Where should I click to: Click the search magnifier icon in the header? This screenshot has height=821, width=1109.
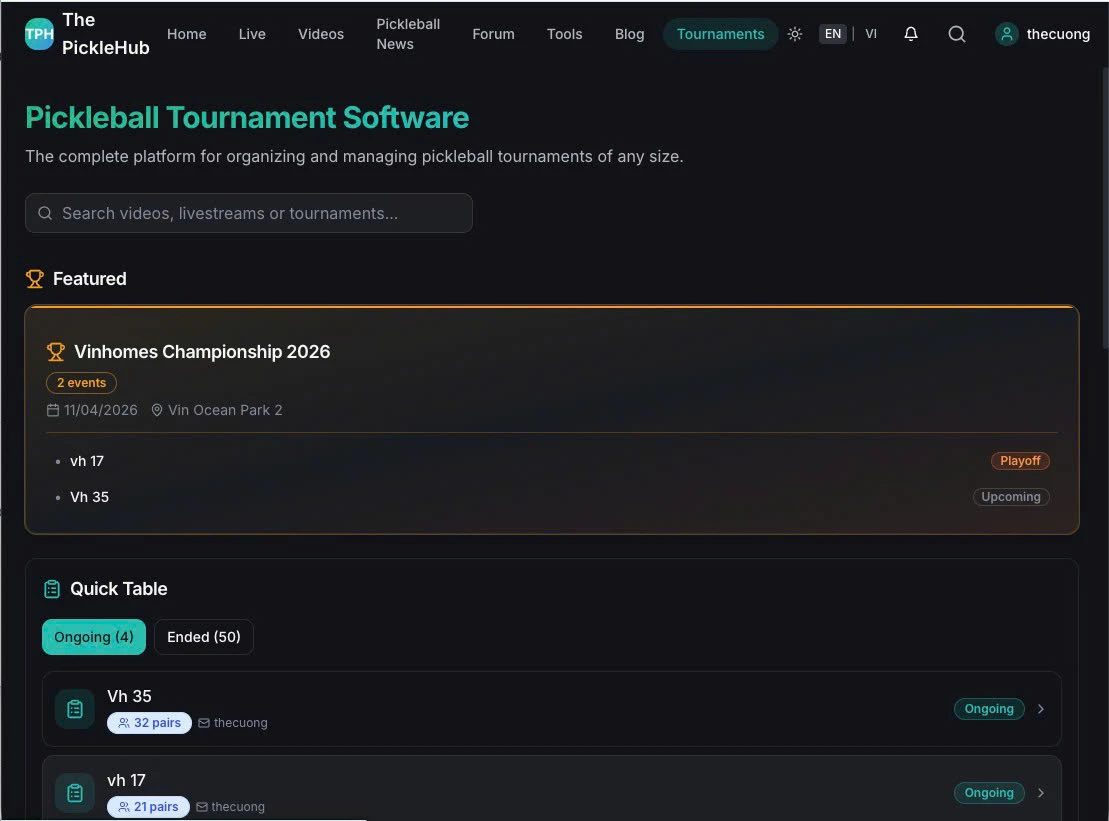click(957, 33)
